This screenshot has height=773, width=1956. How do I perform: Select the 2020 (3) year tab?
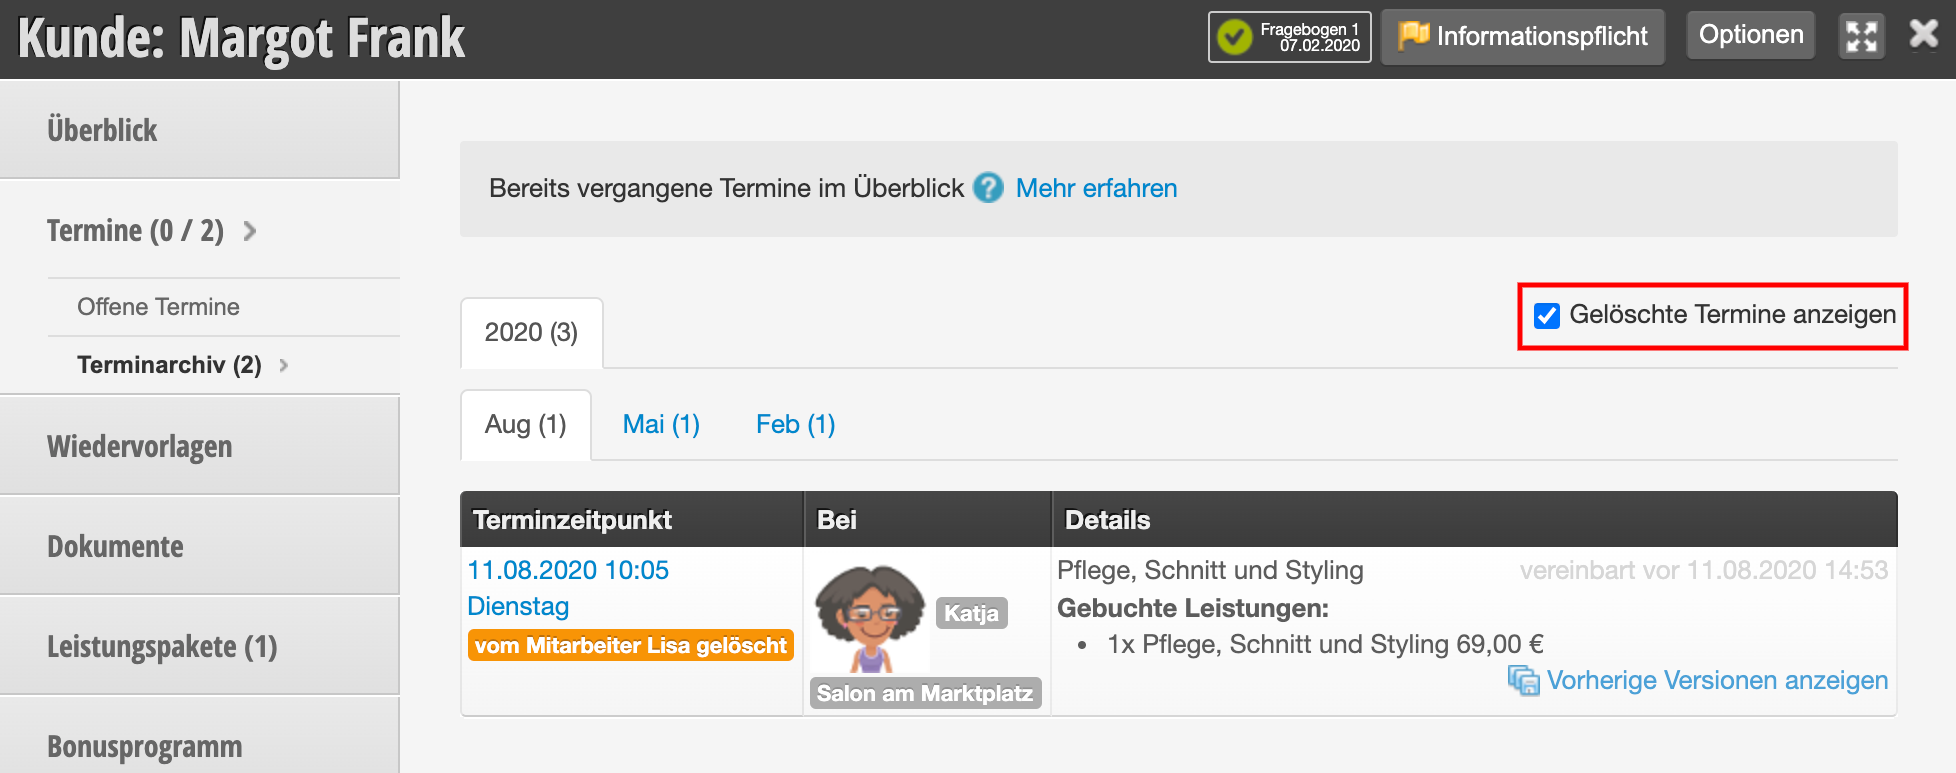click(x=531, y=332)
